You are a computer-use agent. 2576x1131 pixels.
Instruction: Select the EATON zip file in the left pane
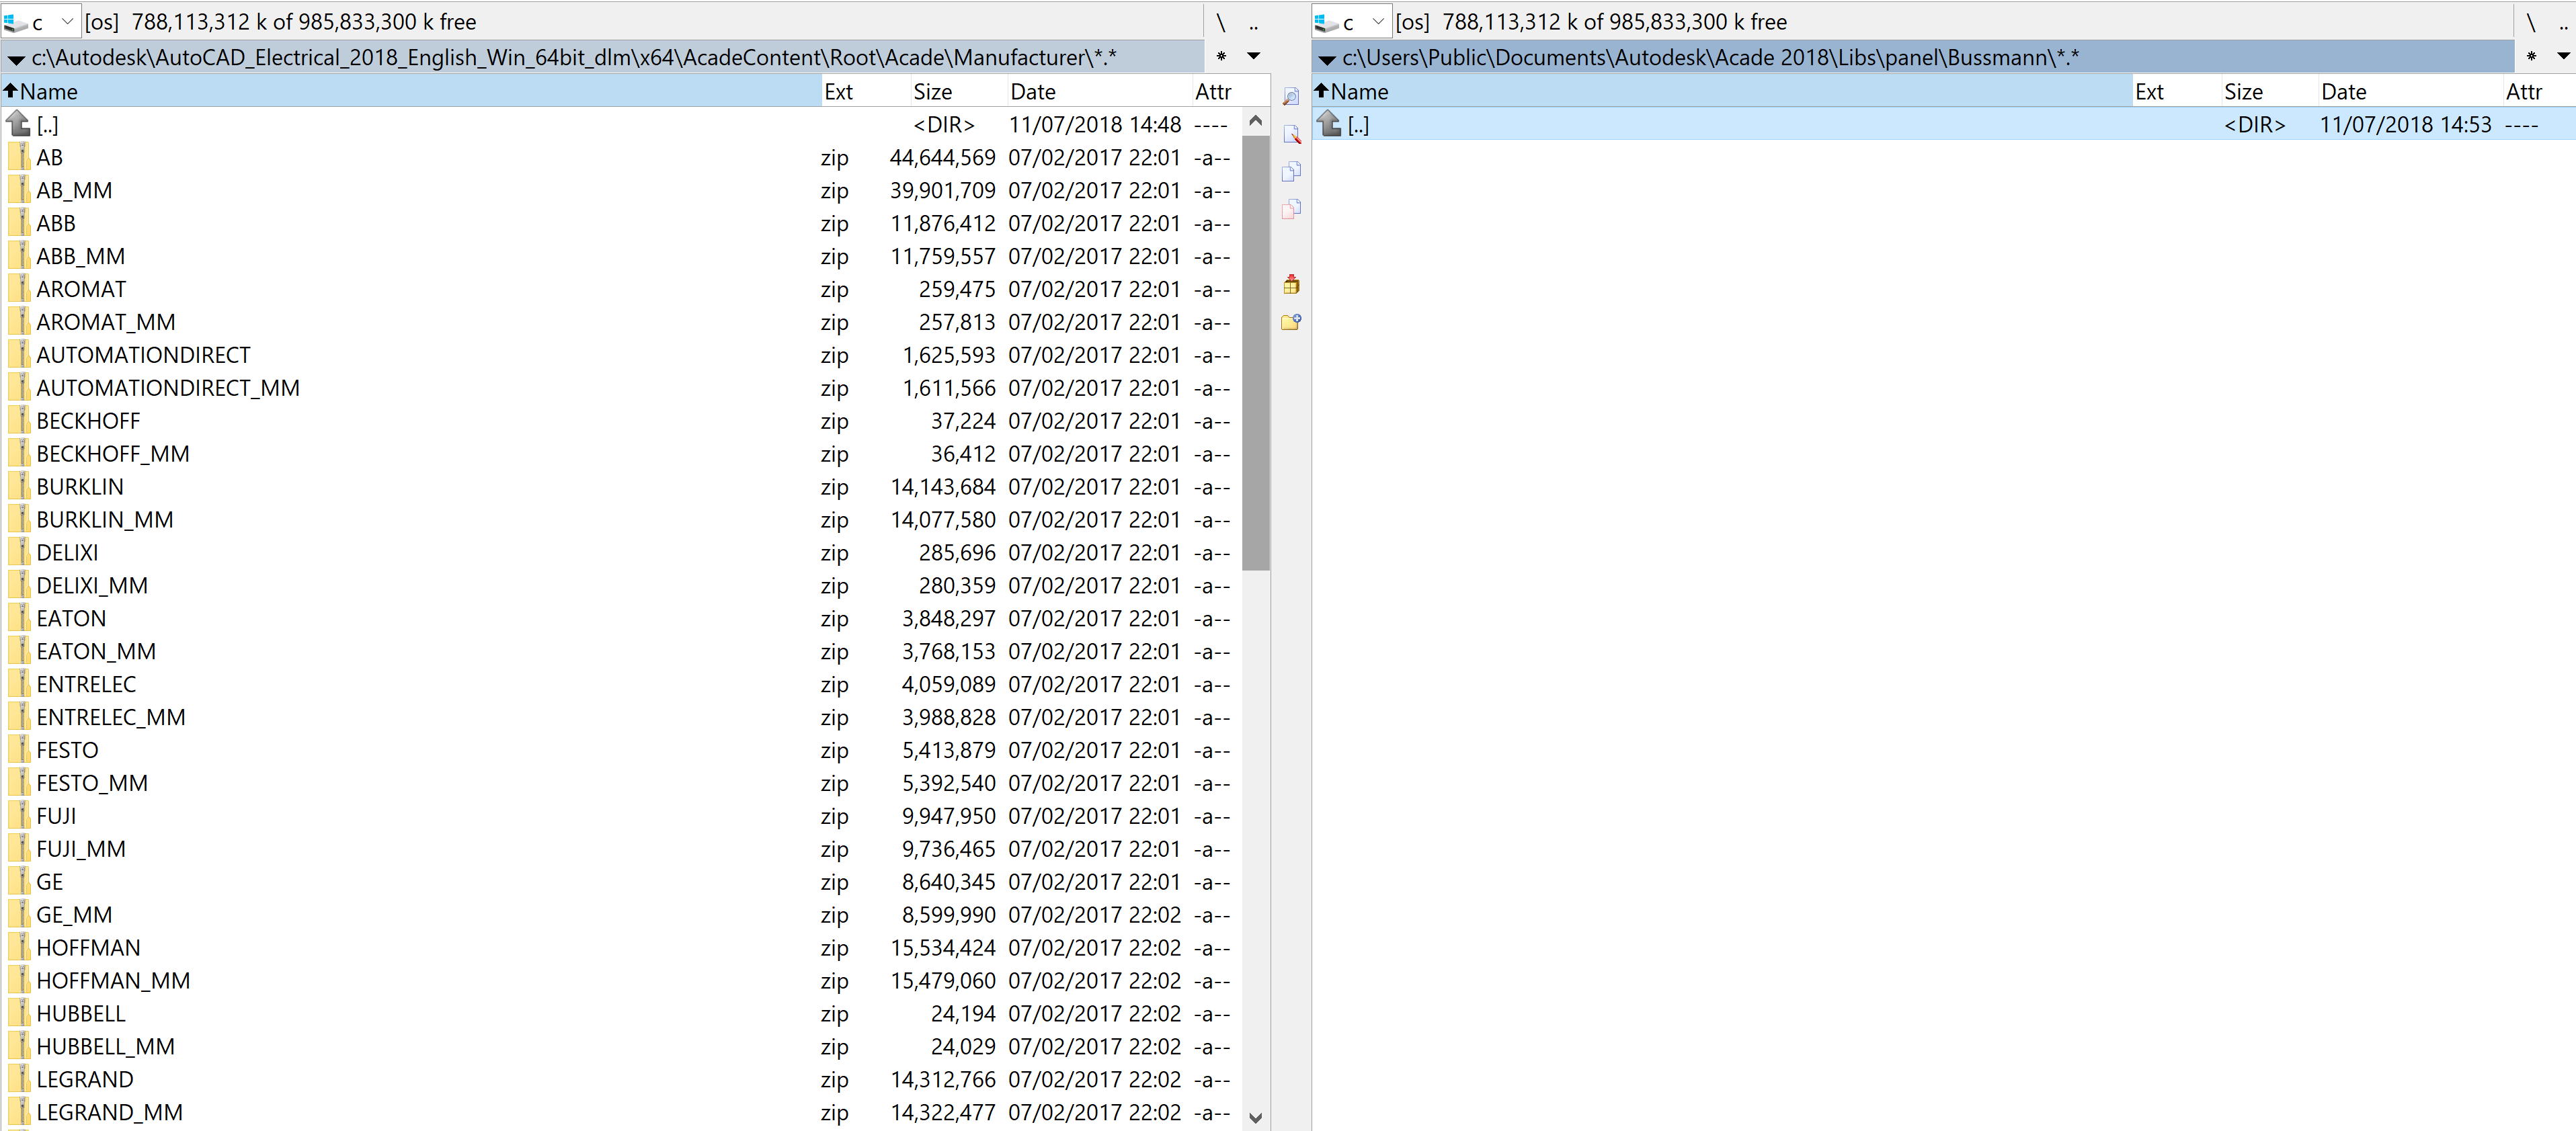[70, 618]
